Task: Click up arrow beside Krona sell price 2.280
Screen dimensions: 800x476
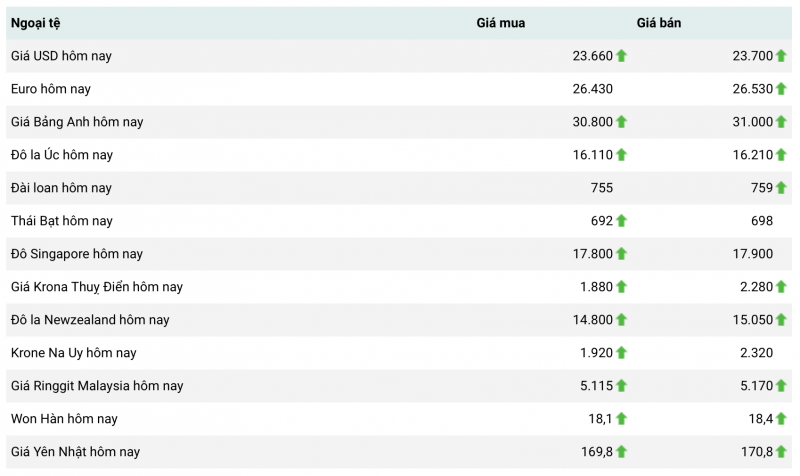Action: [781, 287]
